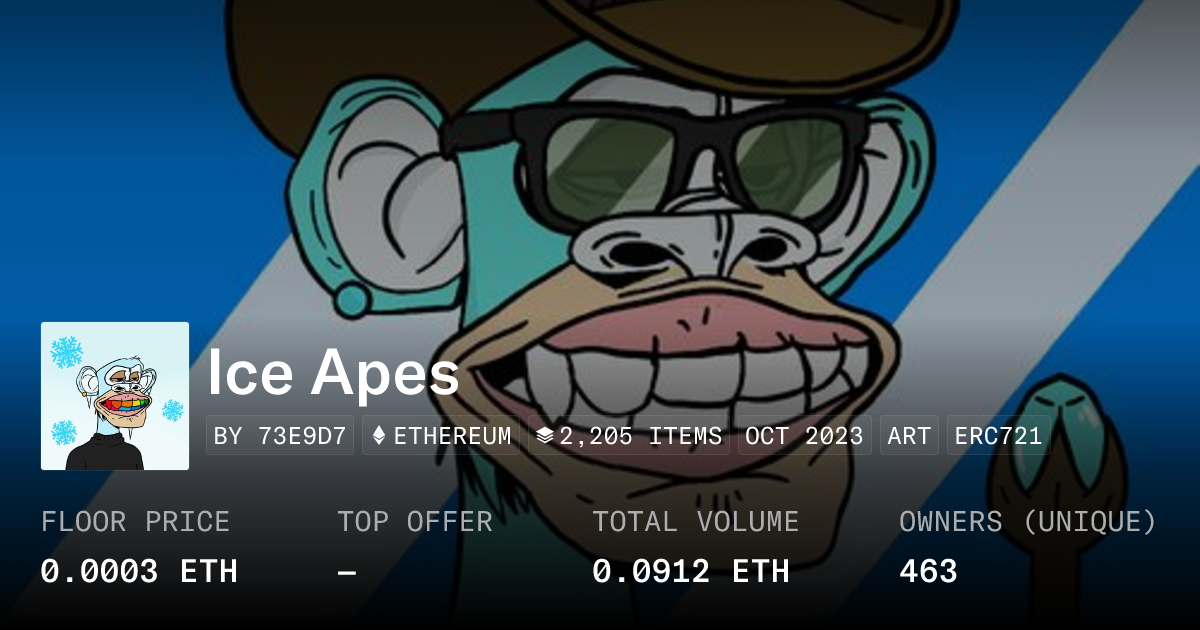Click the Ethereum diamond icon

point(379,436)
